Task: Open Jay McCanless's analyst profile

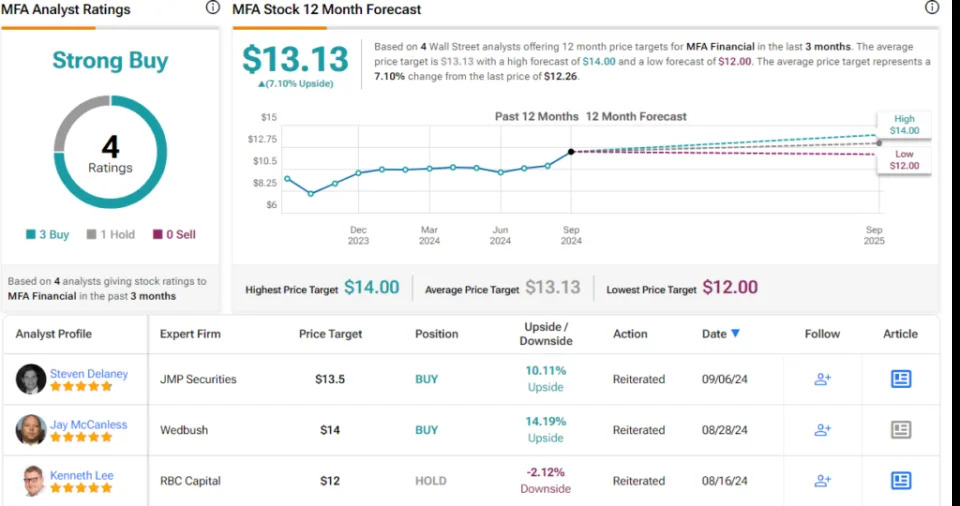Action: tap(89, 425)
